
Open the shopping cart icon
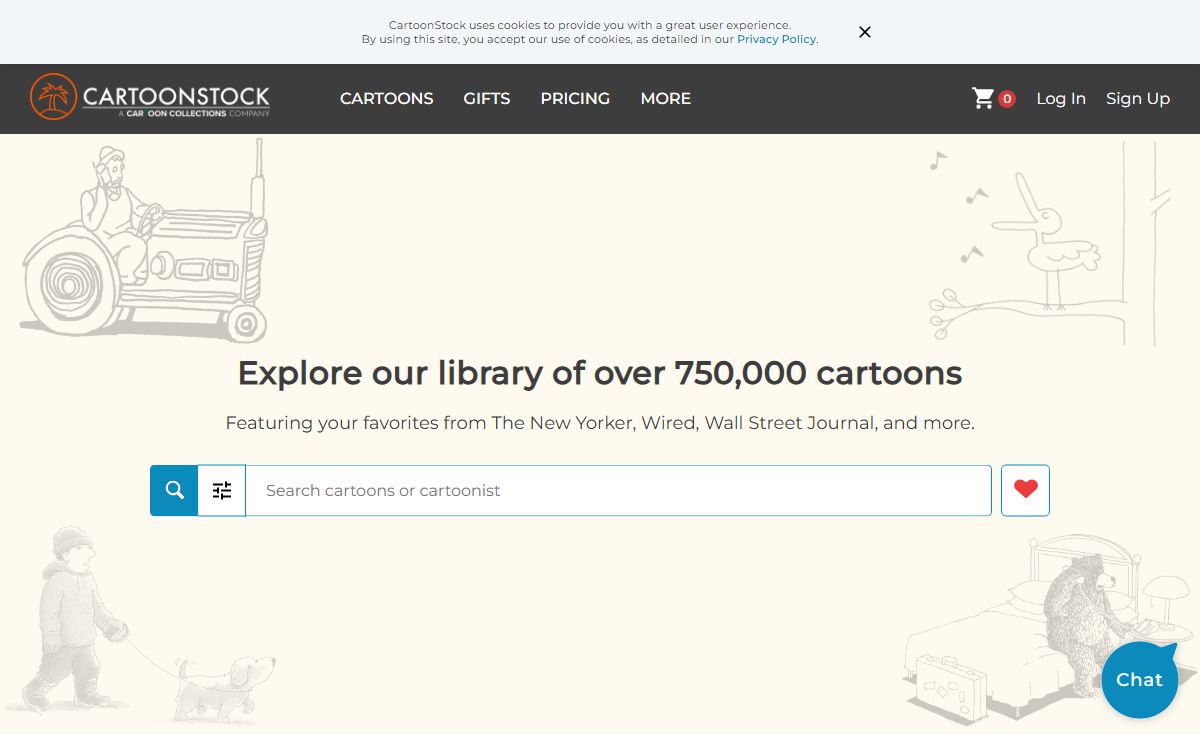coord(983,98)
